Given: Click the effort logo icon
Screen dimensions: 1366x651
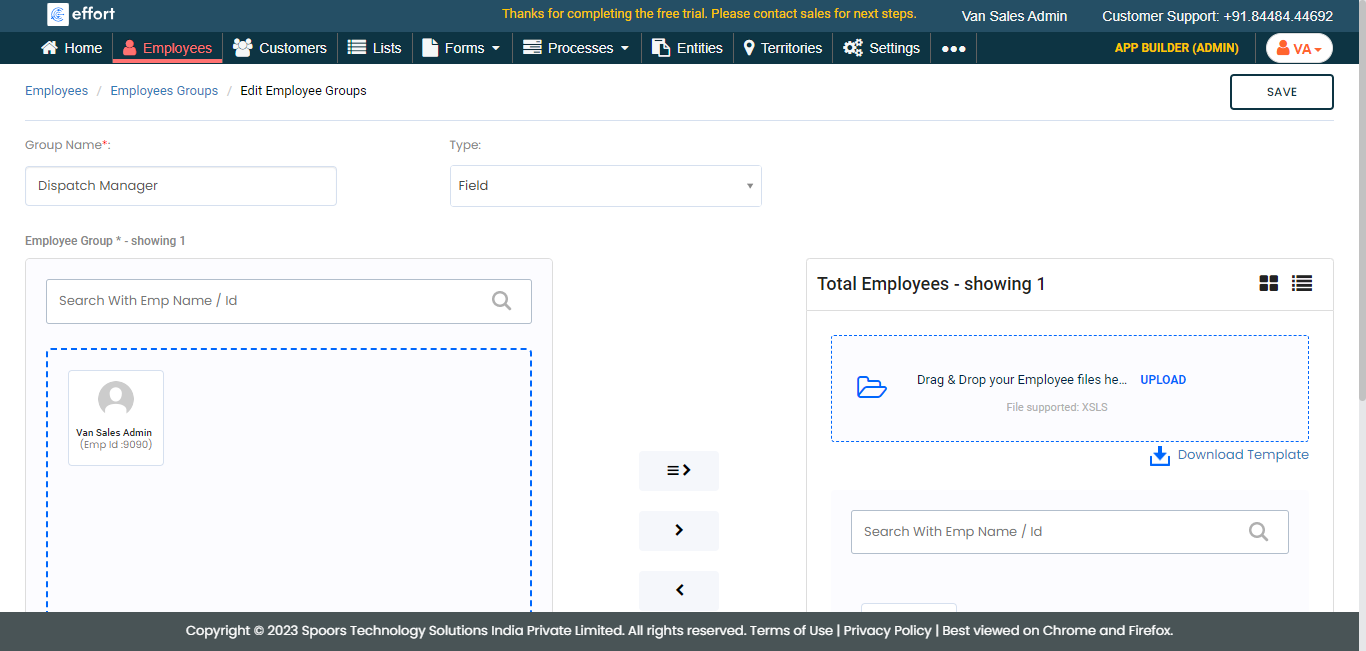Looking at the screenshot, I should 58,15.
